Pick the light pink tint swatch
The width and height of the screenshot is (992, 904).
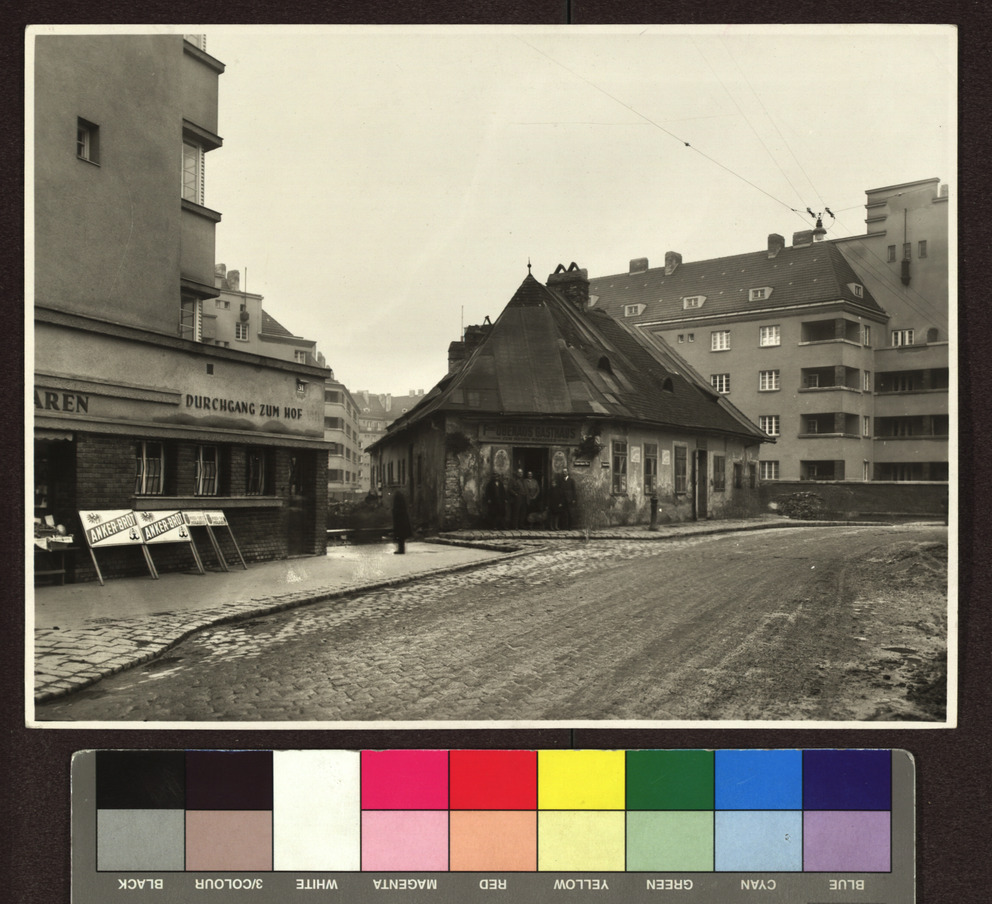[x=405, y=841]
